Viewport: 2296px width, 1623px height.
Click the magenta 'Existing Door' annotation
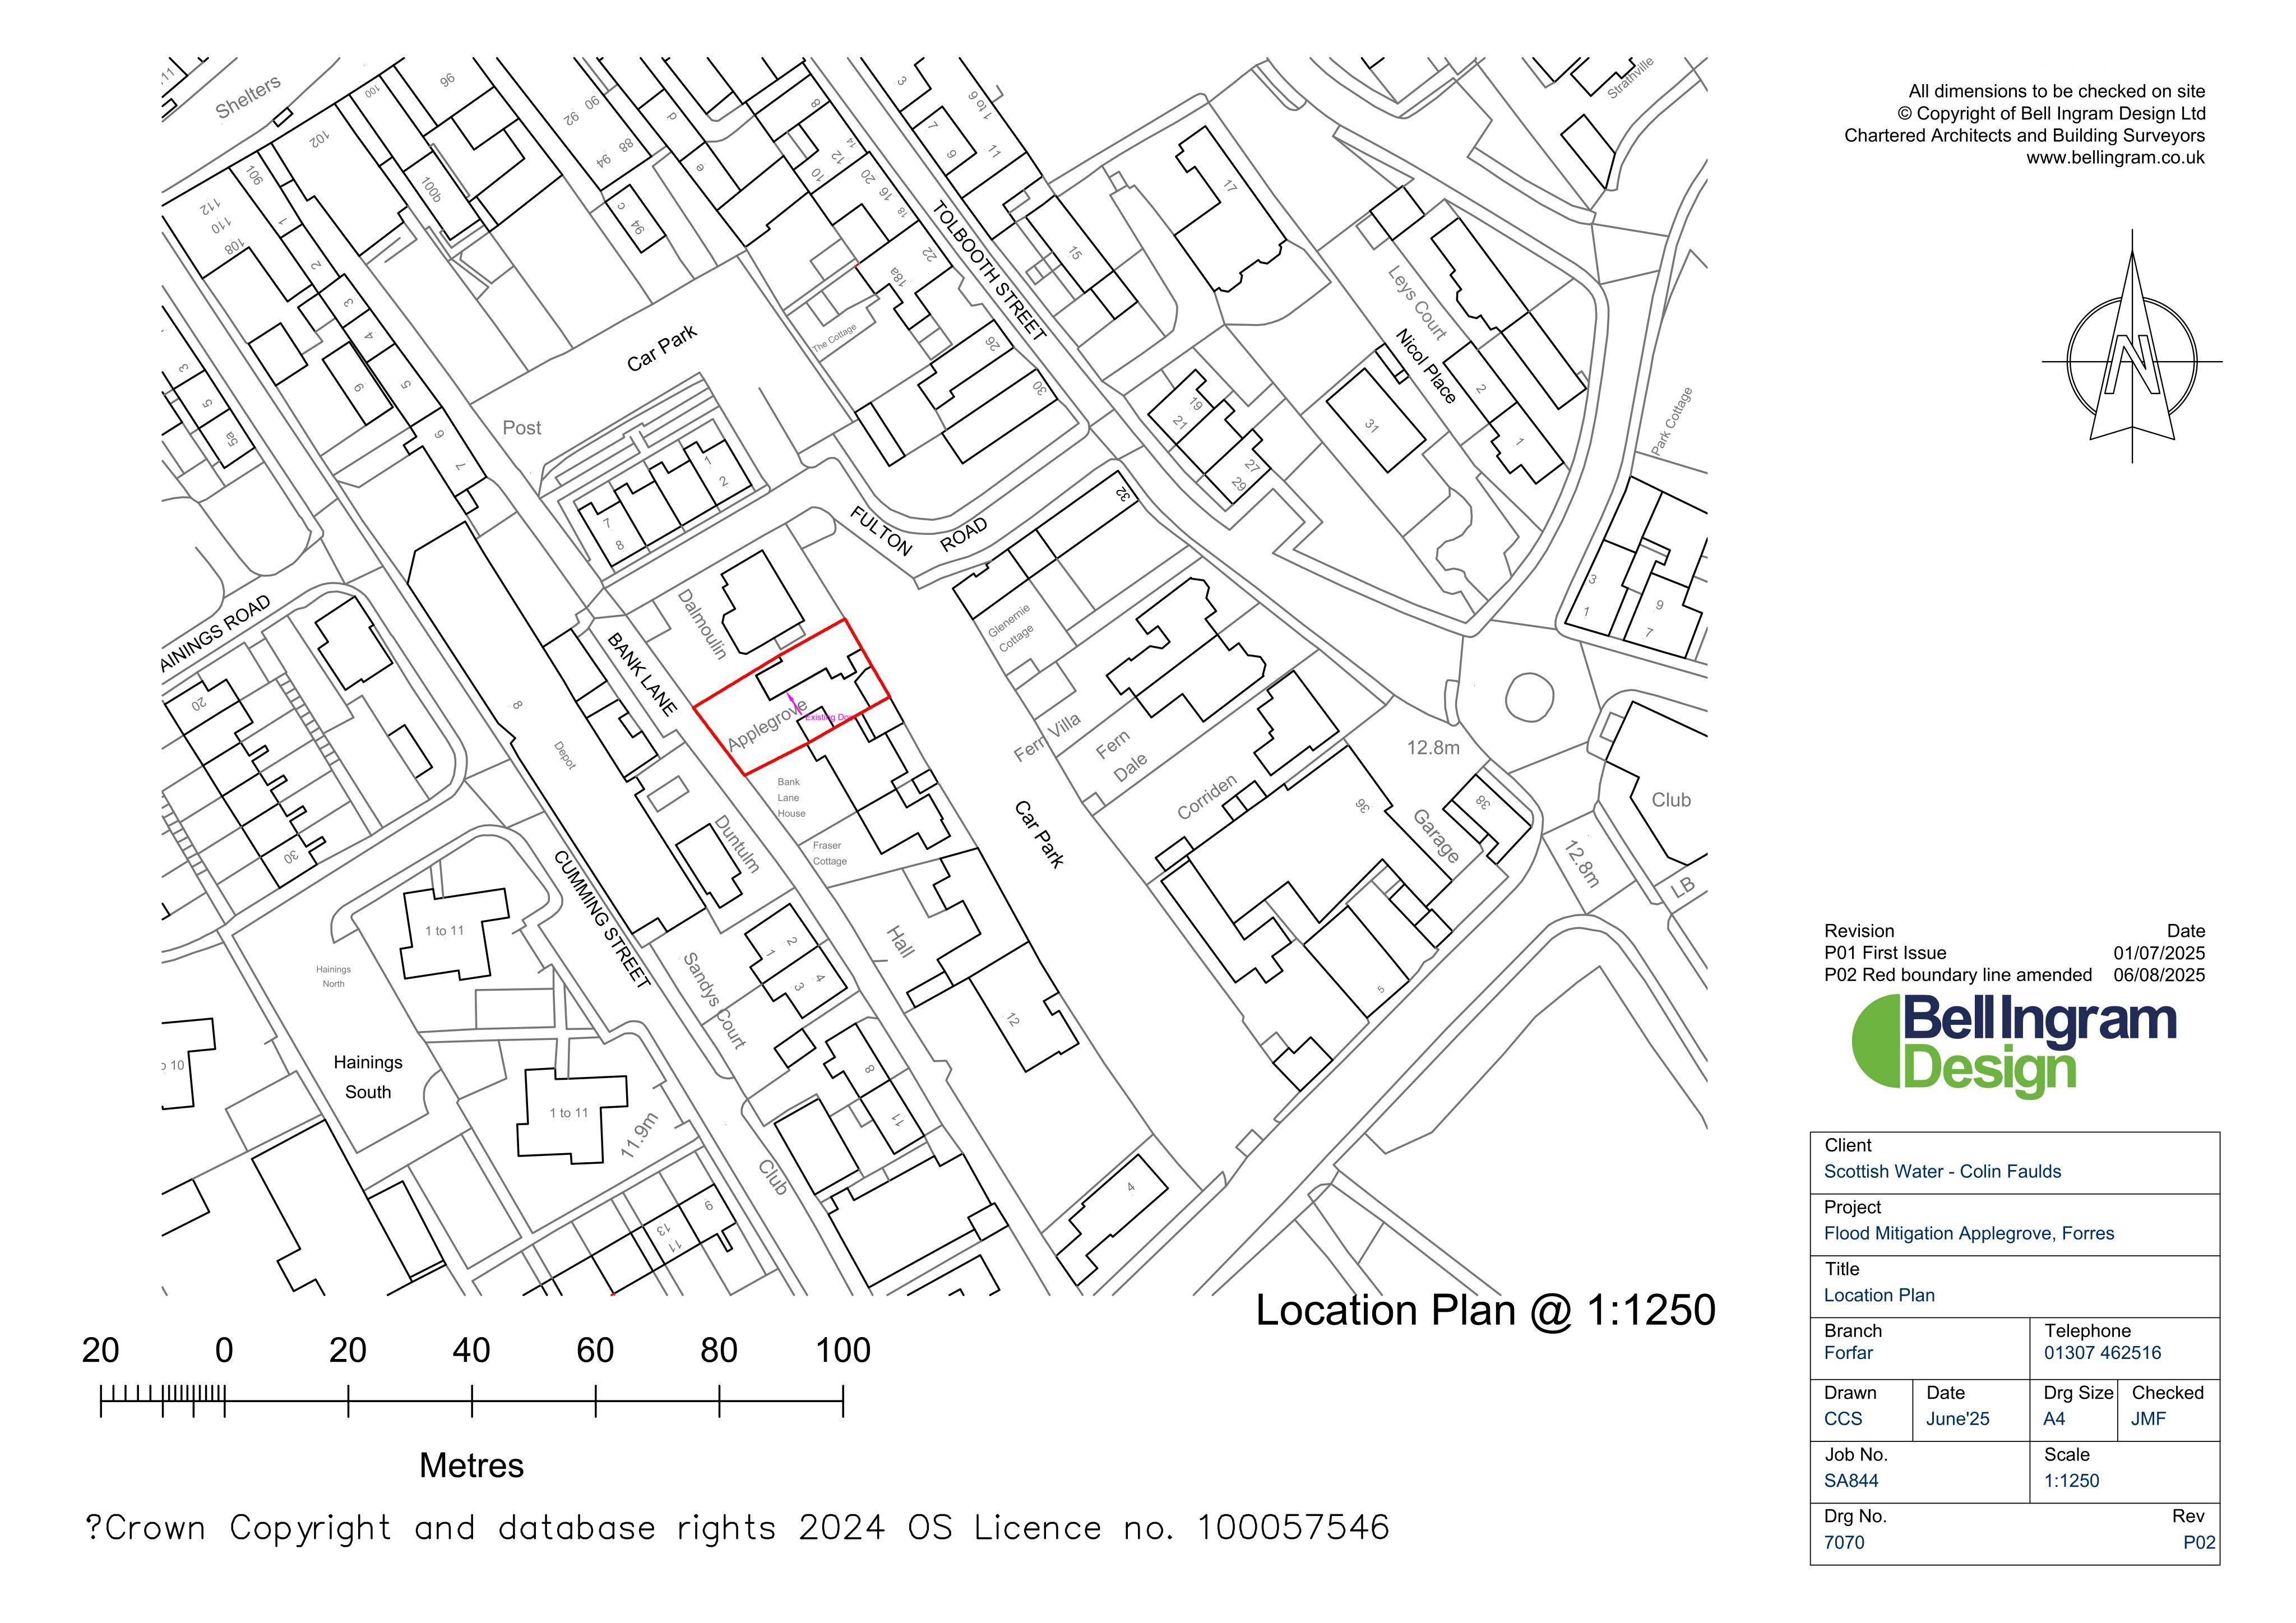pyautogui.click(x=829, y=717)
